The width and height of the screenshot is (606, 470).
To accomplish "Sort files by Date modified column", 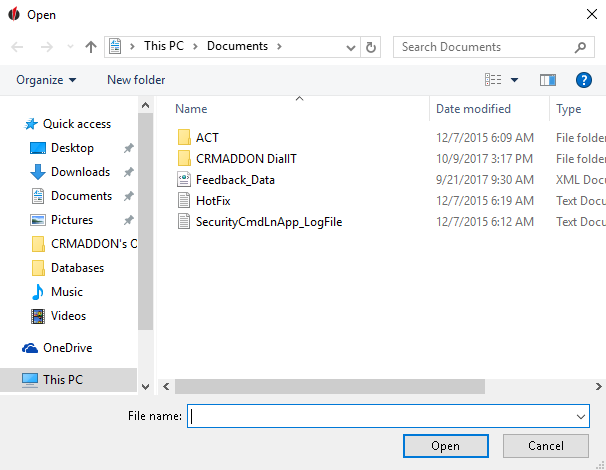I will click(473, 109).
